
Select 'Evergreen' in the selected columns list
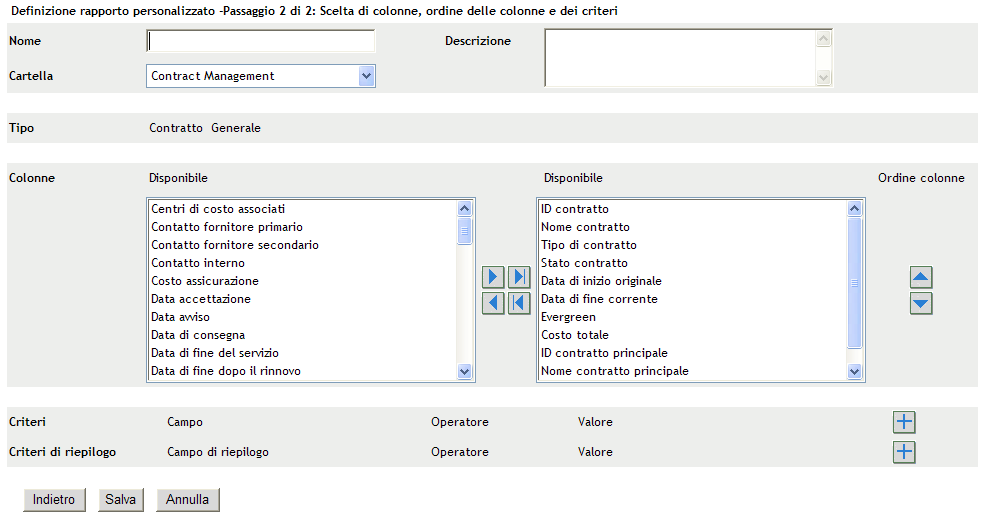point(568,317)
